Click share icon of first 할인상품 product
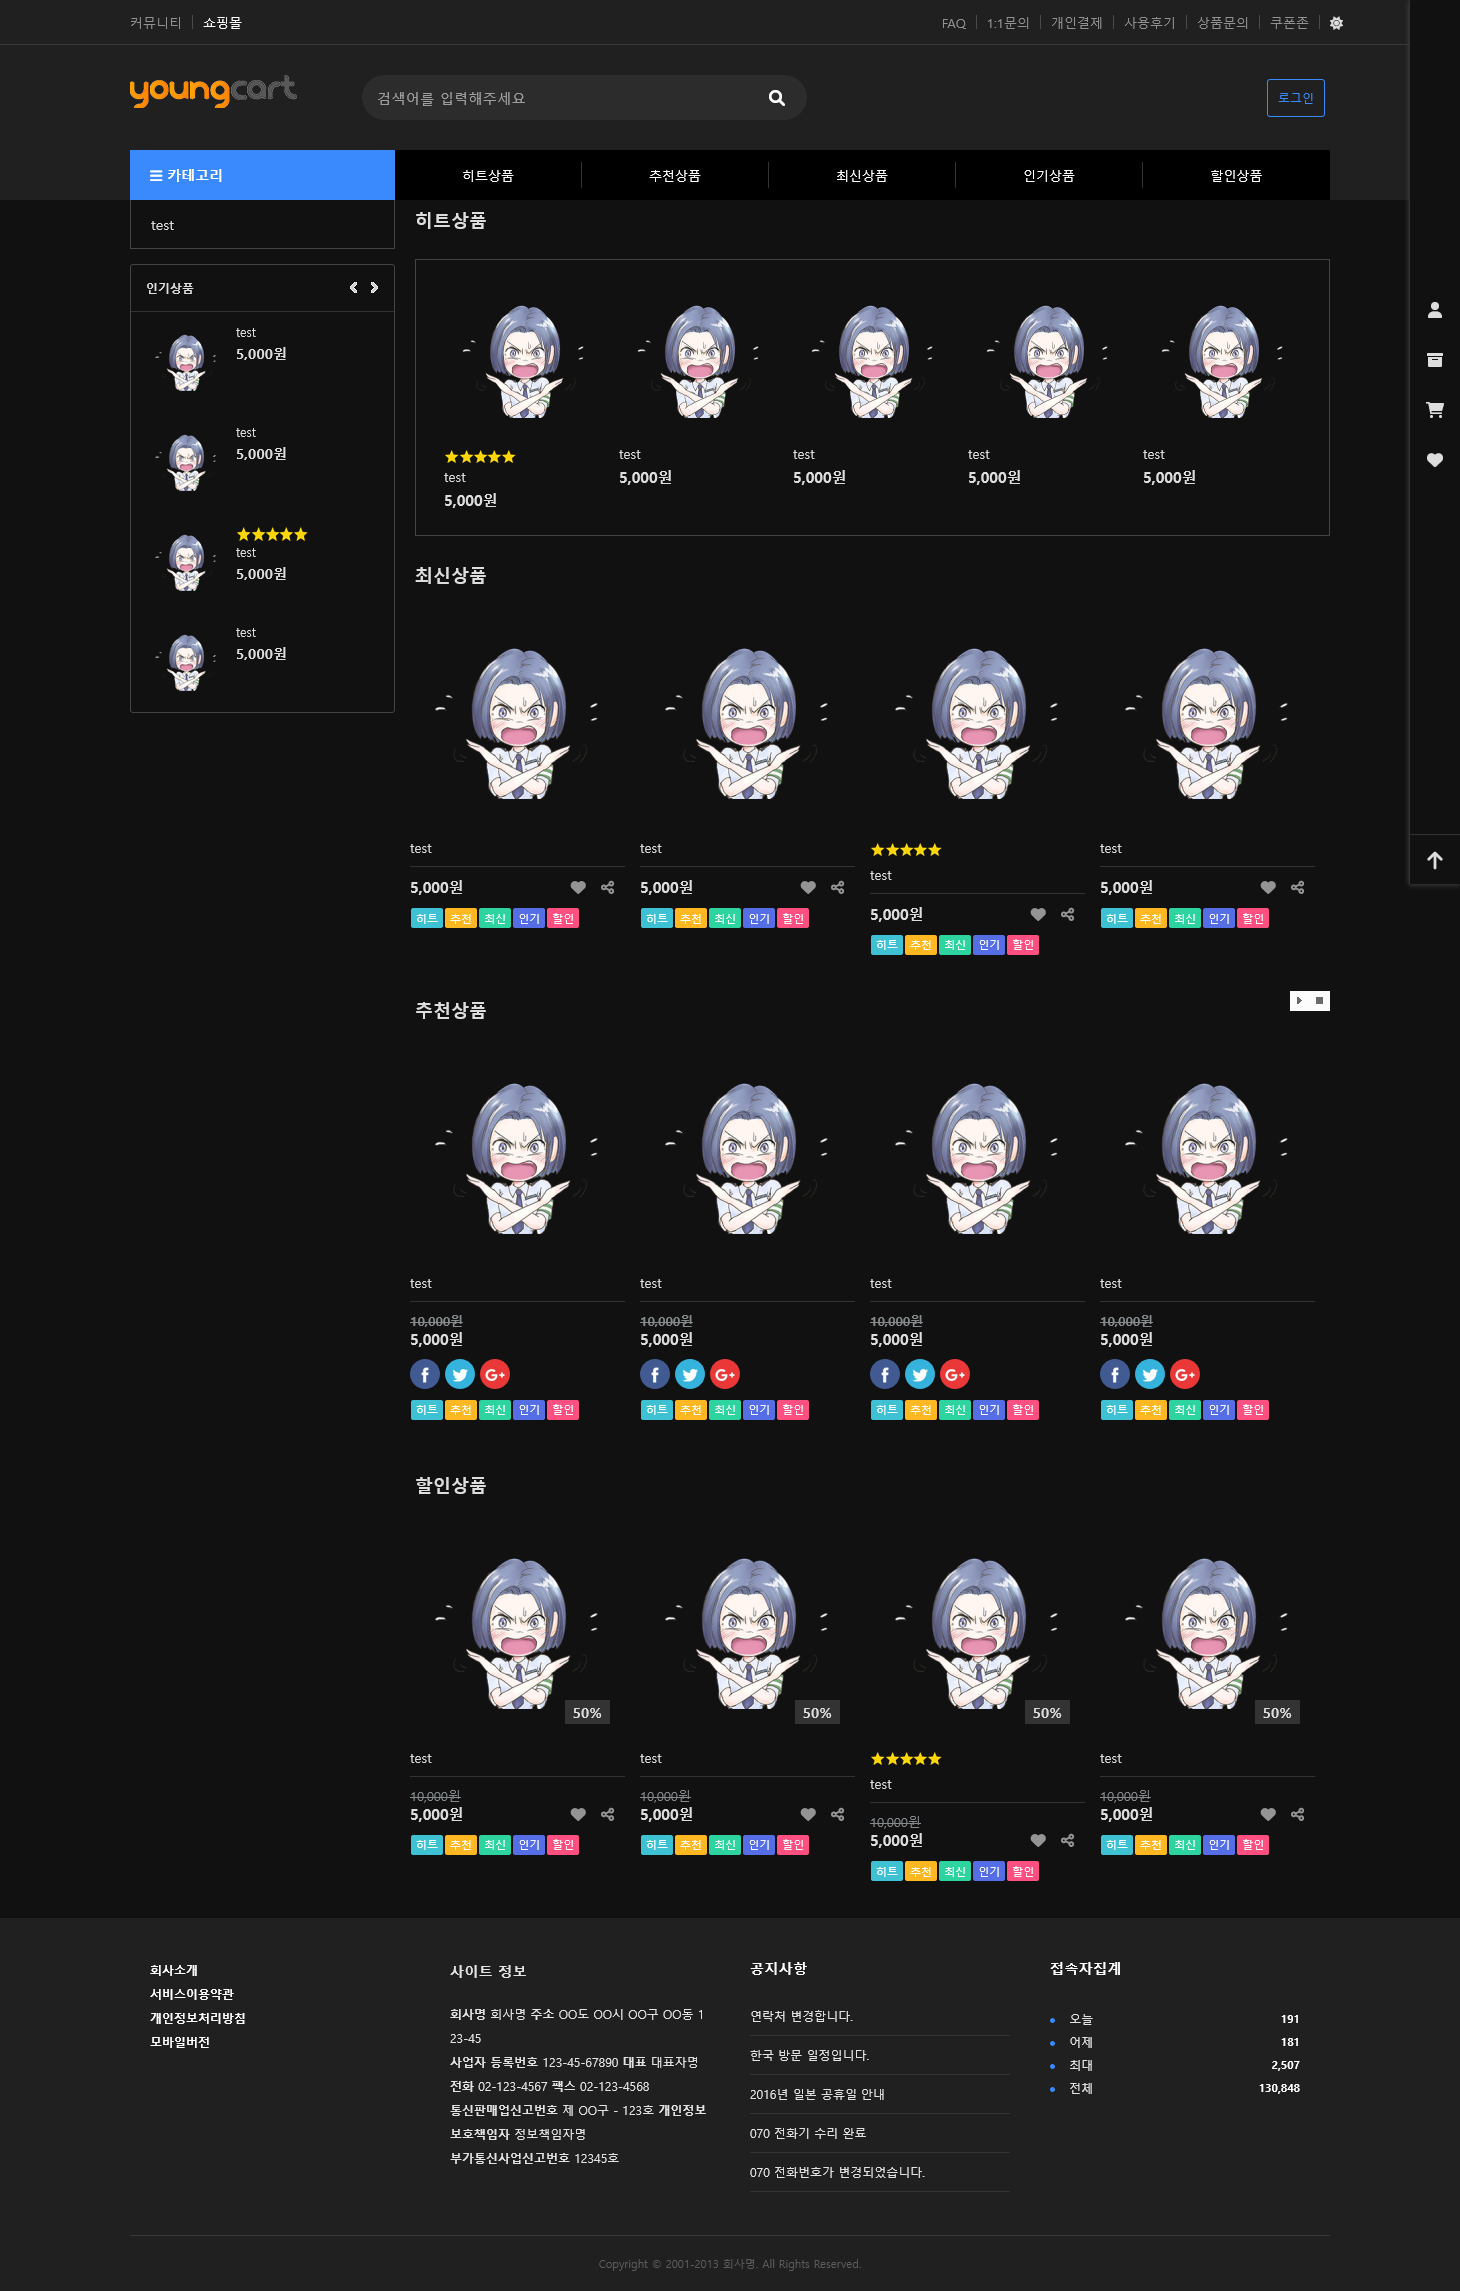This screenshot has height=2291, width=1460. 607,1815
